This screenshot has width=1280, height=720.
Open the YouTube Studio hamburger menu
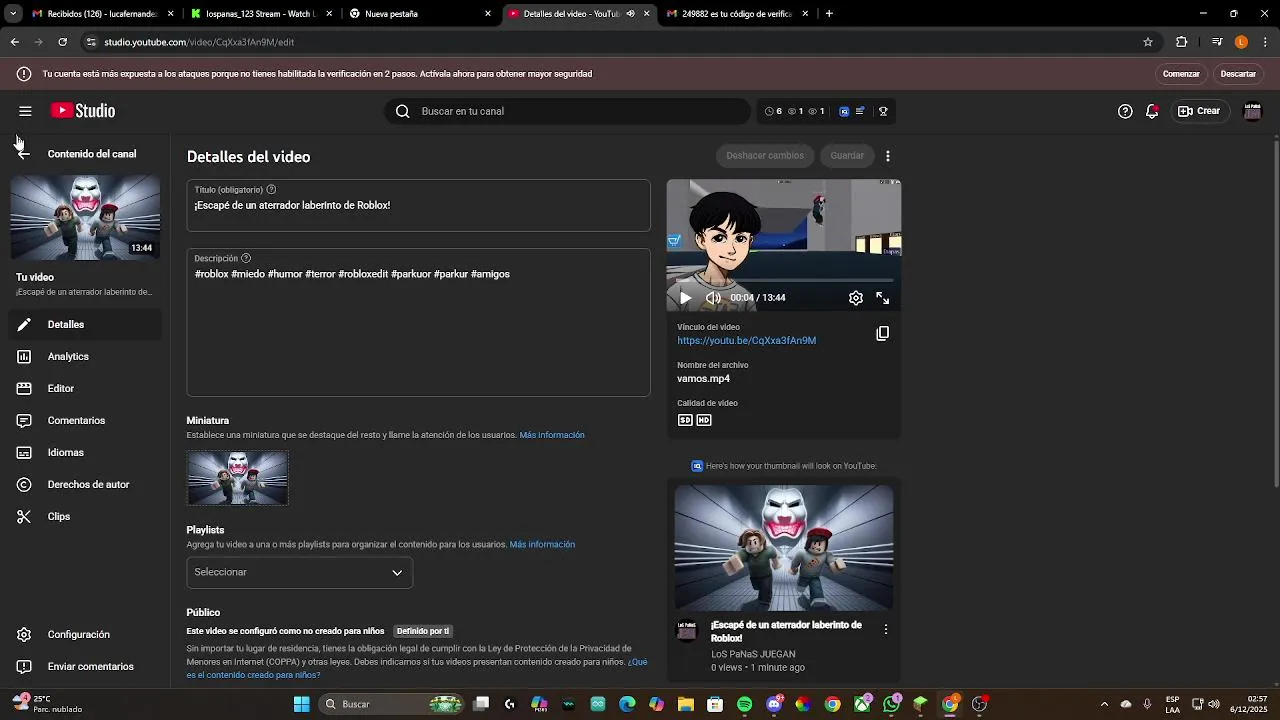click(25, 111)
